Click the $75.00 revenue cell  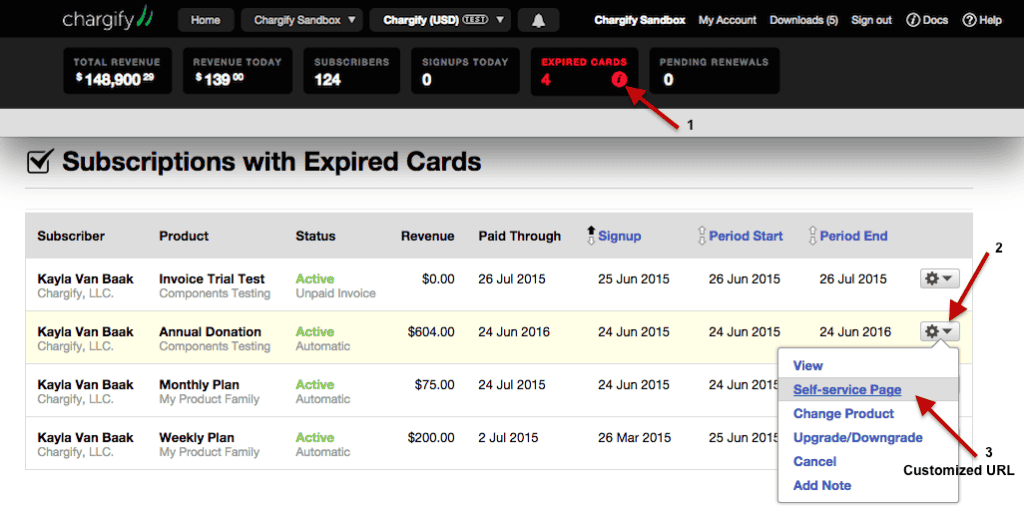tap(434, 385)
